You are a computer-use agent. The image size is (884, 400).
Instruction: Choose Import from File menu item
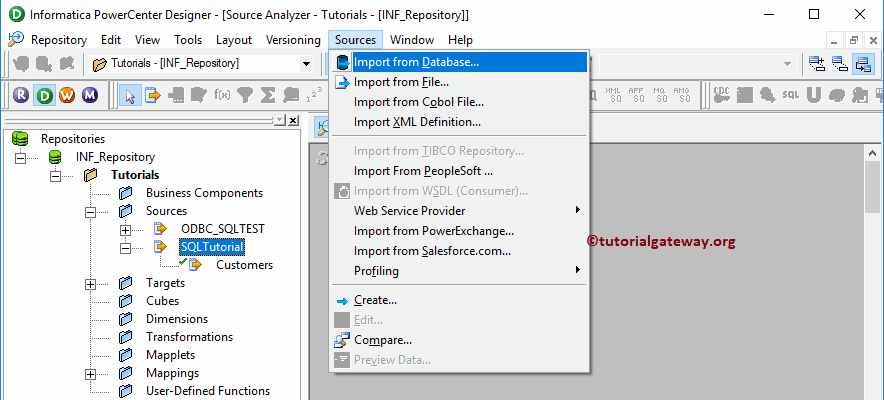click(x=459, y=82)
